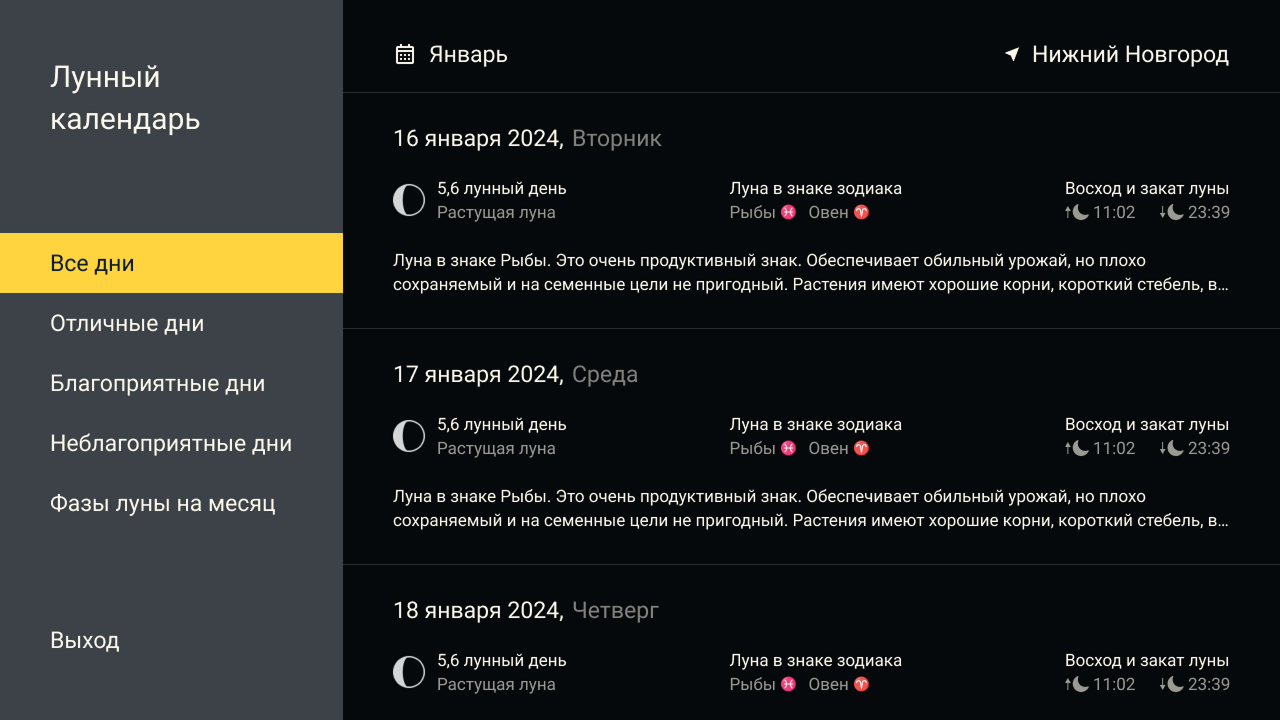1280x720 pixels.
Task: Go to Неблагоприятные дни
Action: click(171, 443)
